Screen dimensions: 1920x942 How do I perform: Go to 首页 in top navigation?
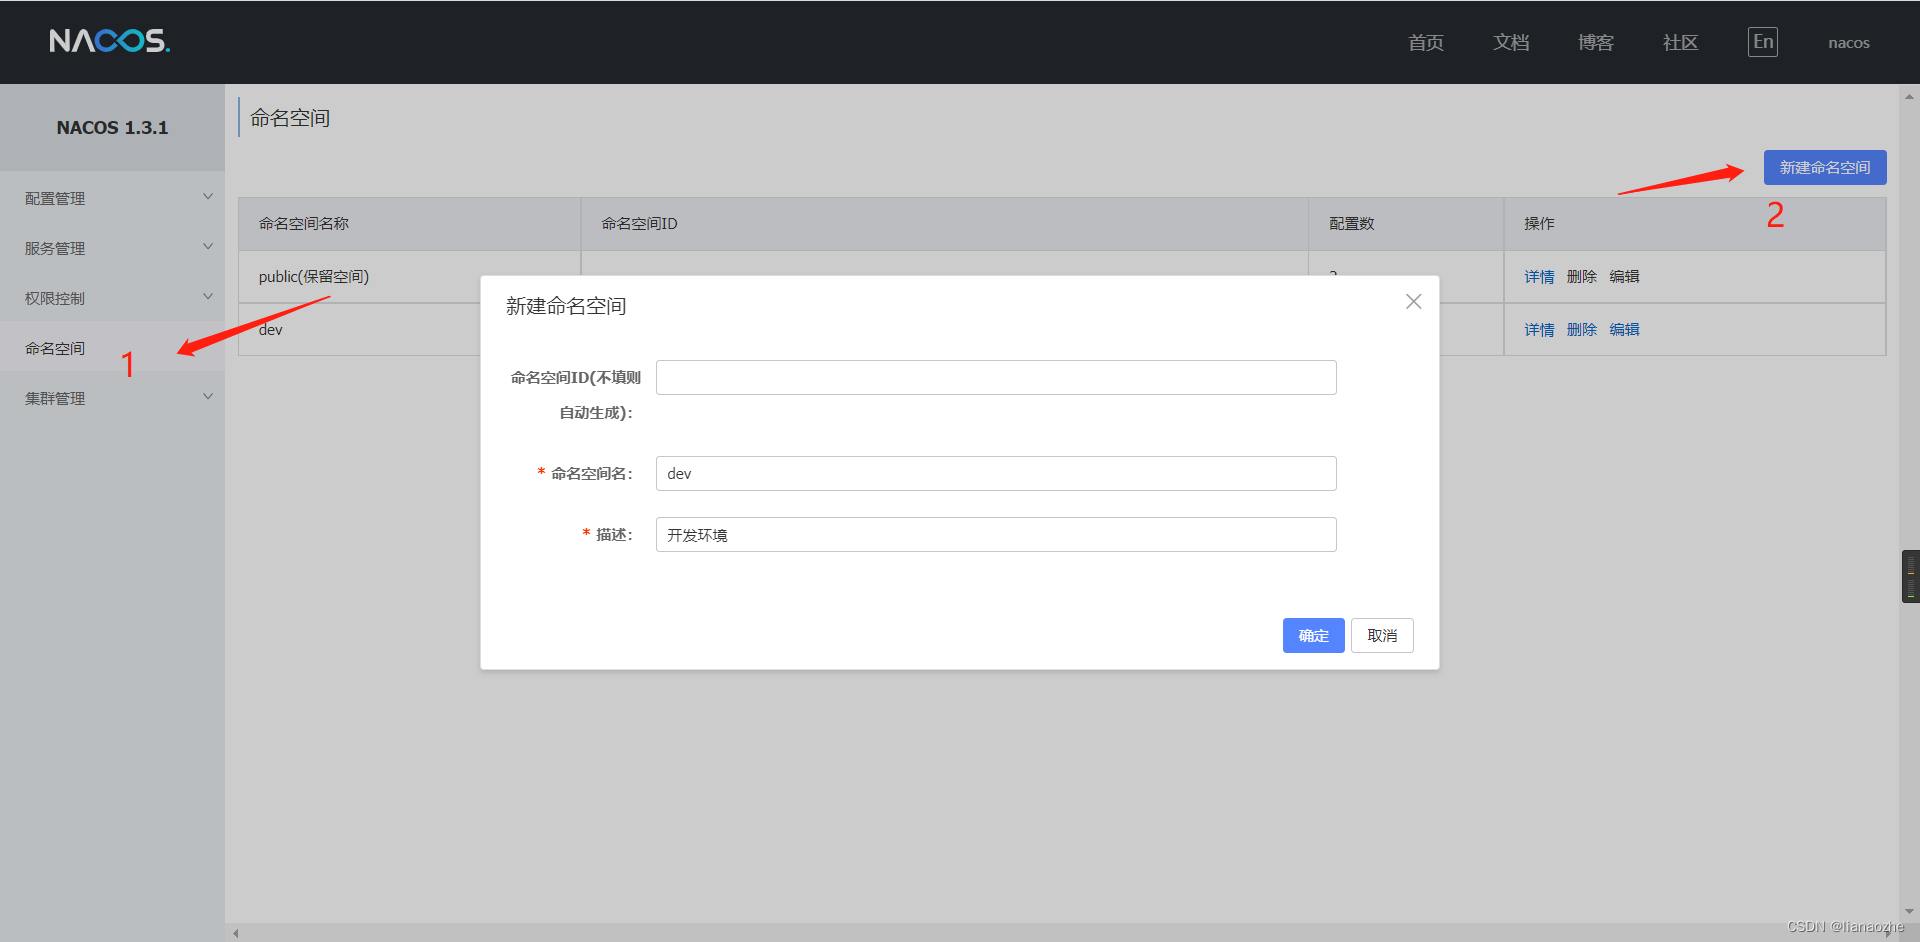tap(1426, 42)
